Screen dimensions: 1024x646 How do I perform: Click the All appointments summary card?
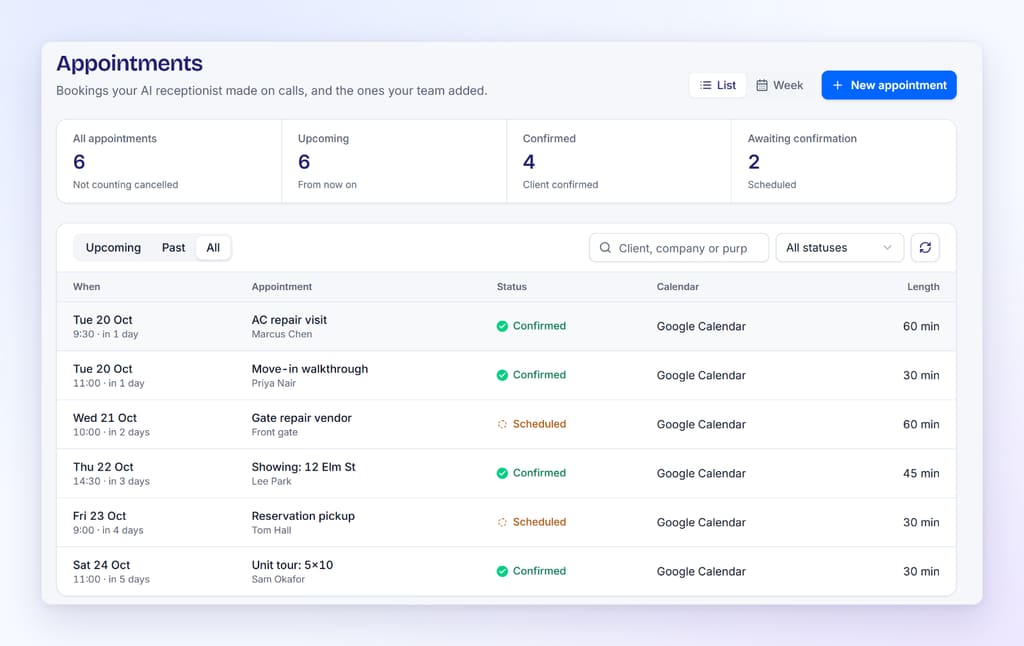pos(169,161)
